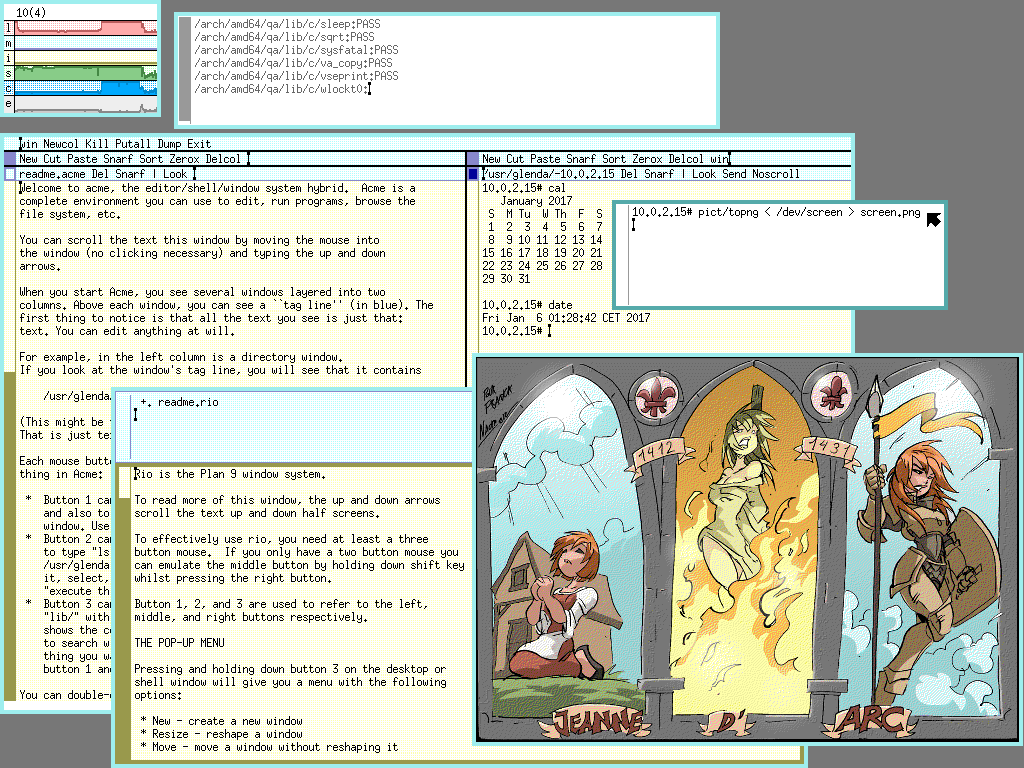Click New in the left acme column tag
This screenshot has width=1024, height=768.
[28, 159]
